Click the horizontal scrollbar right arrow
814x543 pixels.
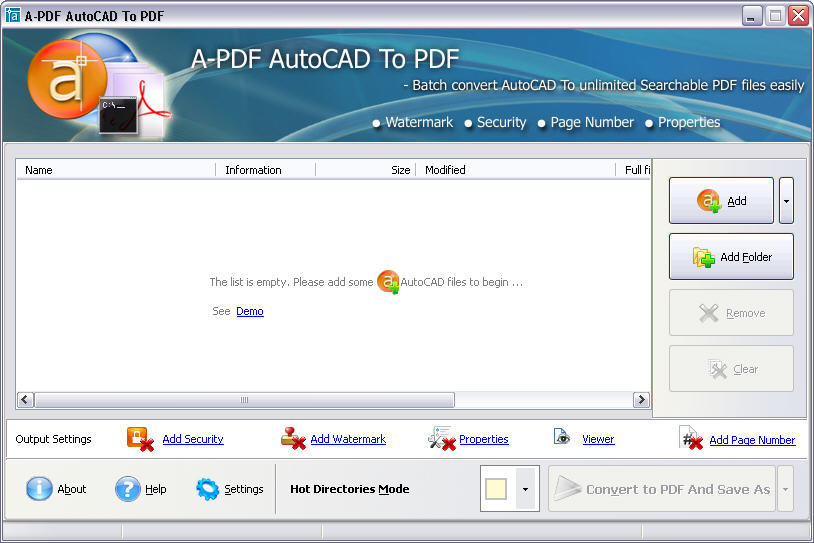click(x=642, y=400)
